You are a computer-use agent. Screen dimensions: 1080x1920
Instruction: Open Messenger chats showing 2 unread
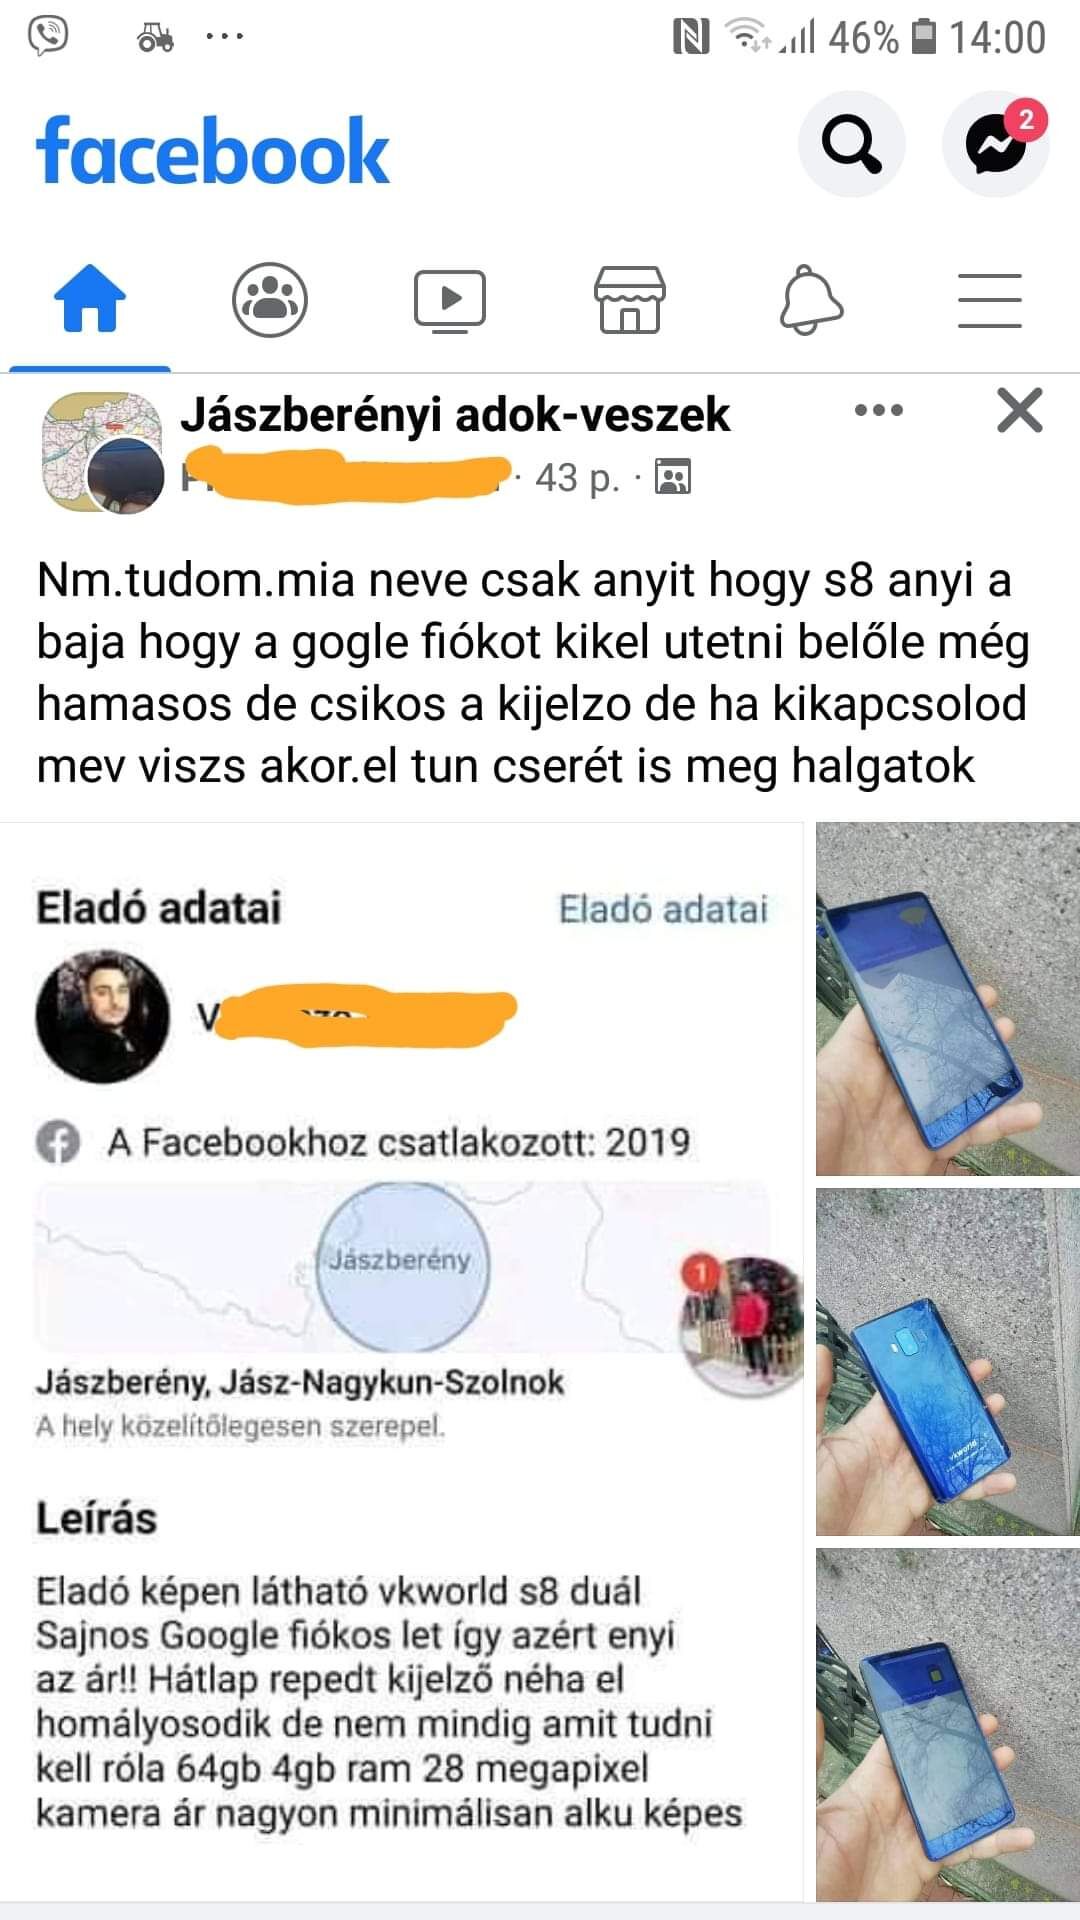point(996,144)
